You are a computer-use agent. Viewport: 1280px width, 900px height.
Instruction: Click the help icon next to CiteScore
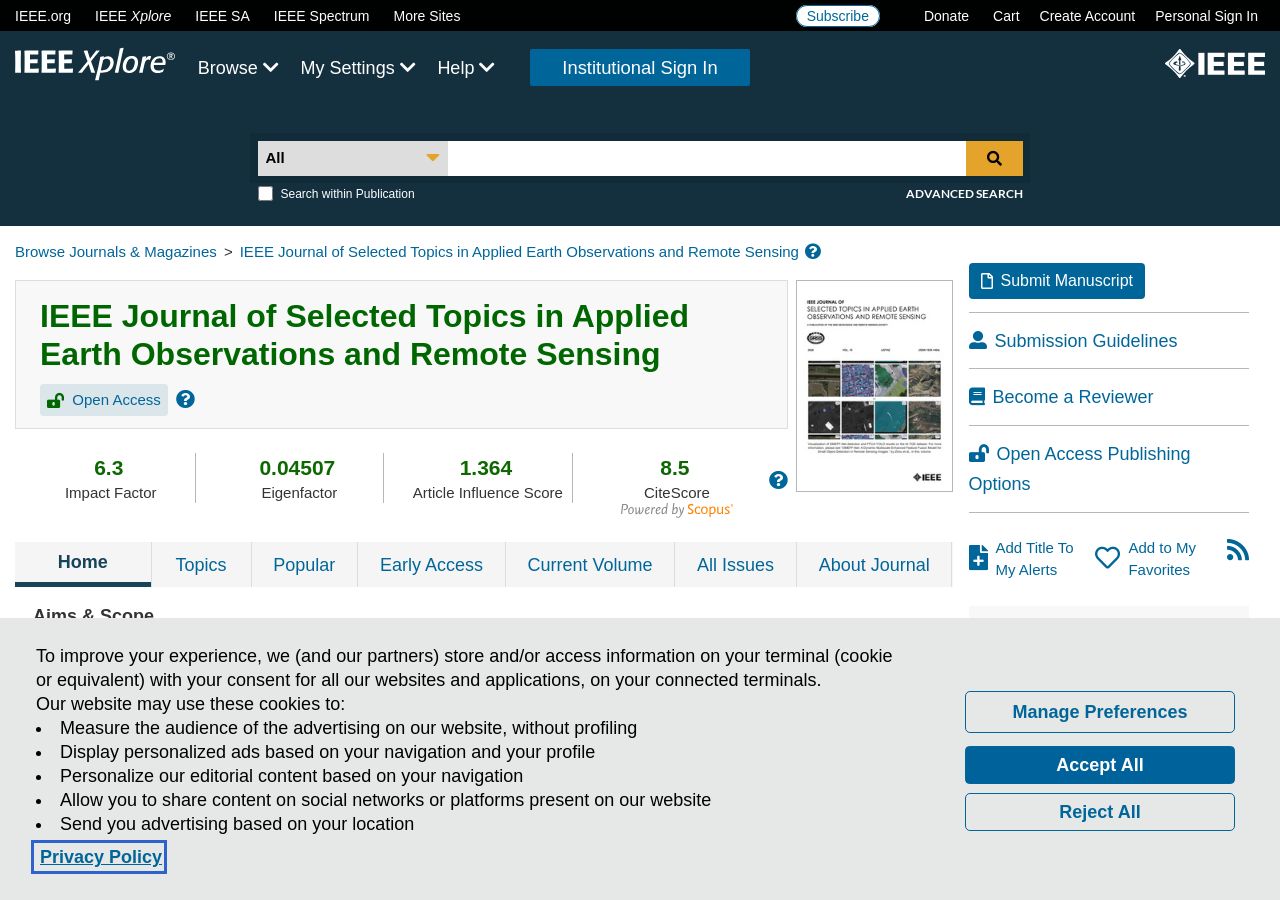pyautogui.click(x=778, y=480)
